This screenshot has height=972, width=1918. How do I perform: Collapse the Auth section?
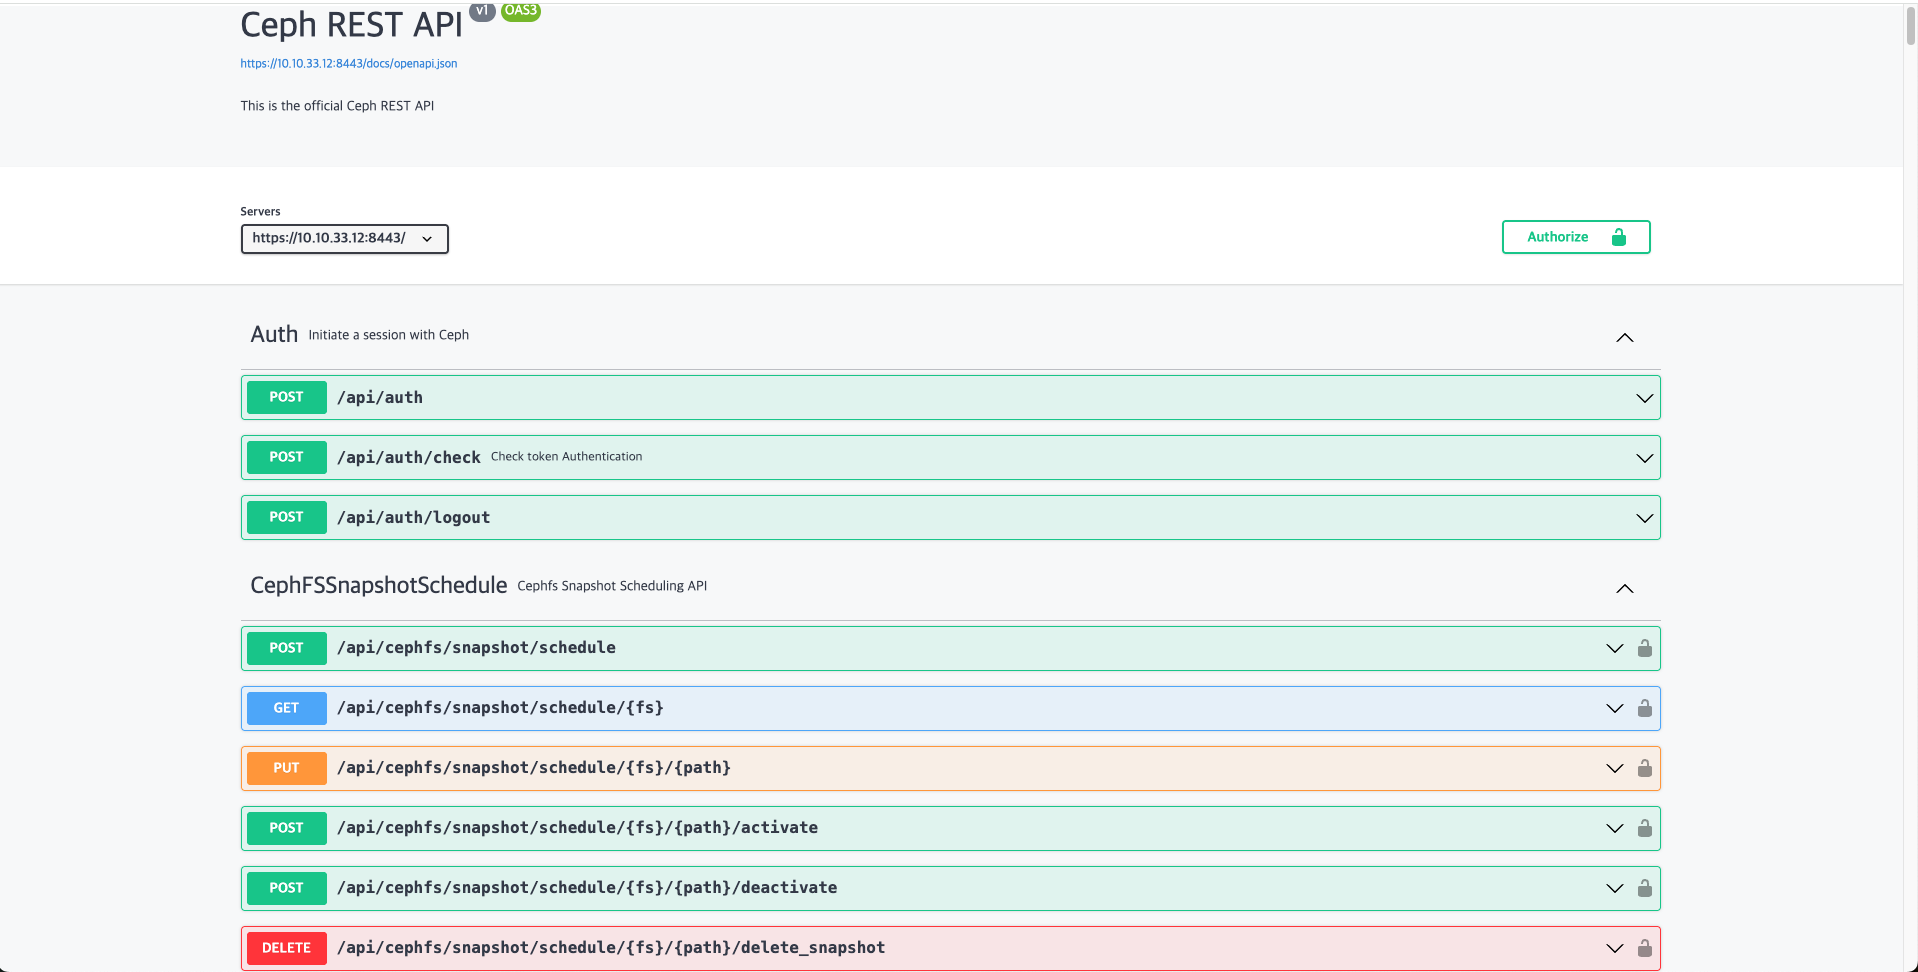tap(1624, 338)
